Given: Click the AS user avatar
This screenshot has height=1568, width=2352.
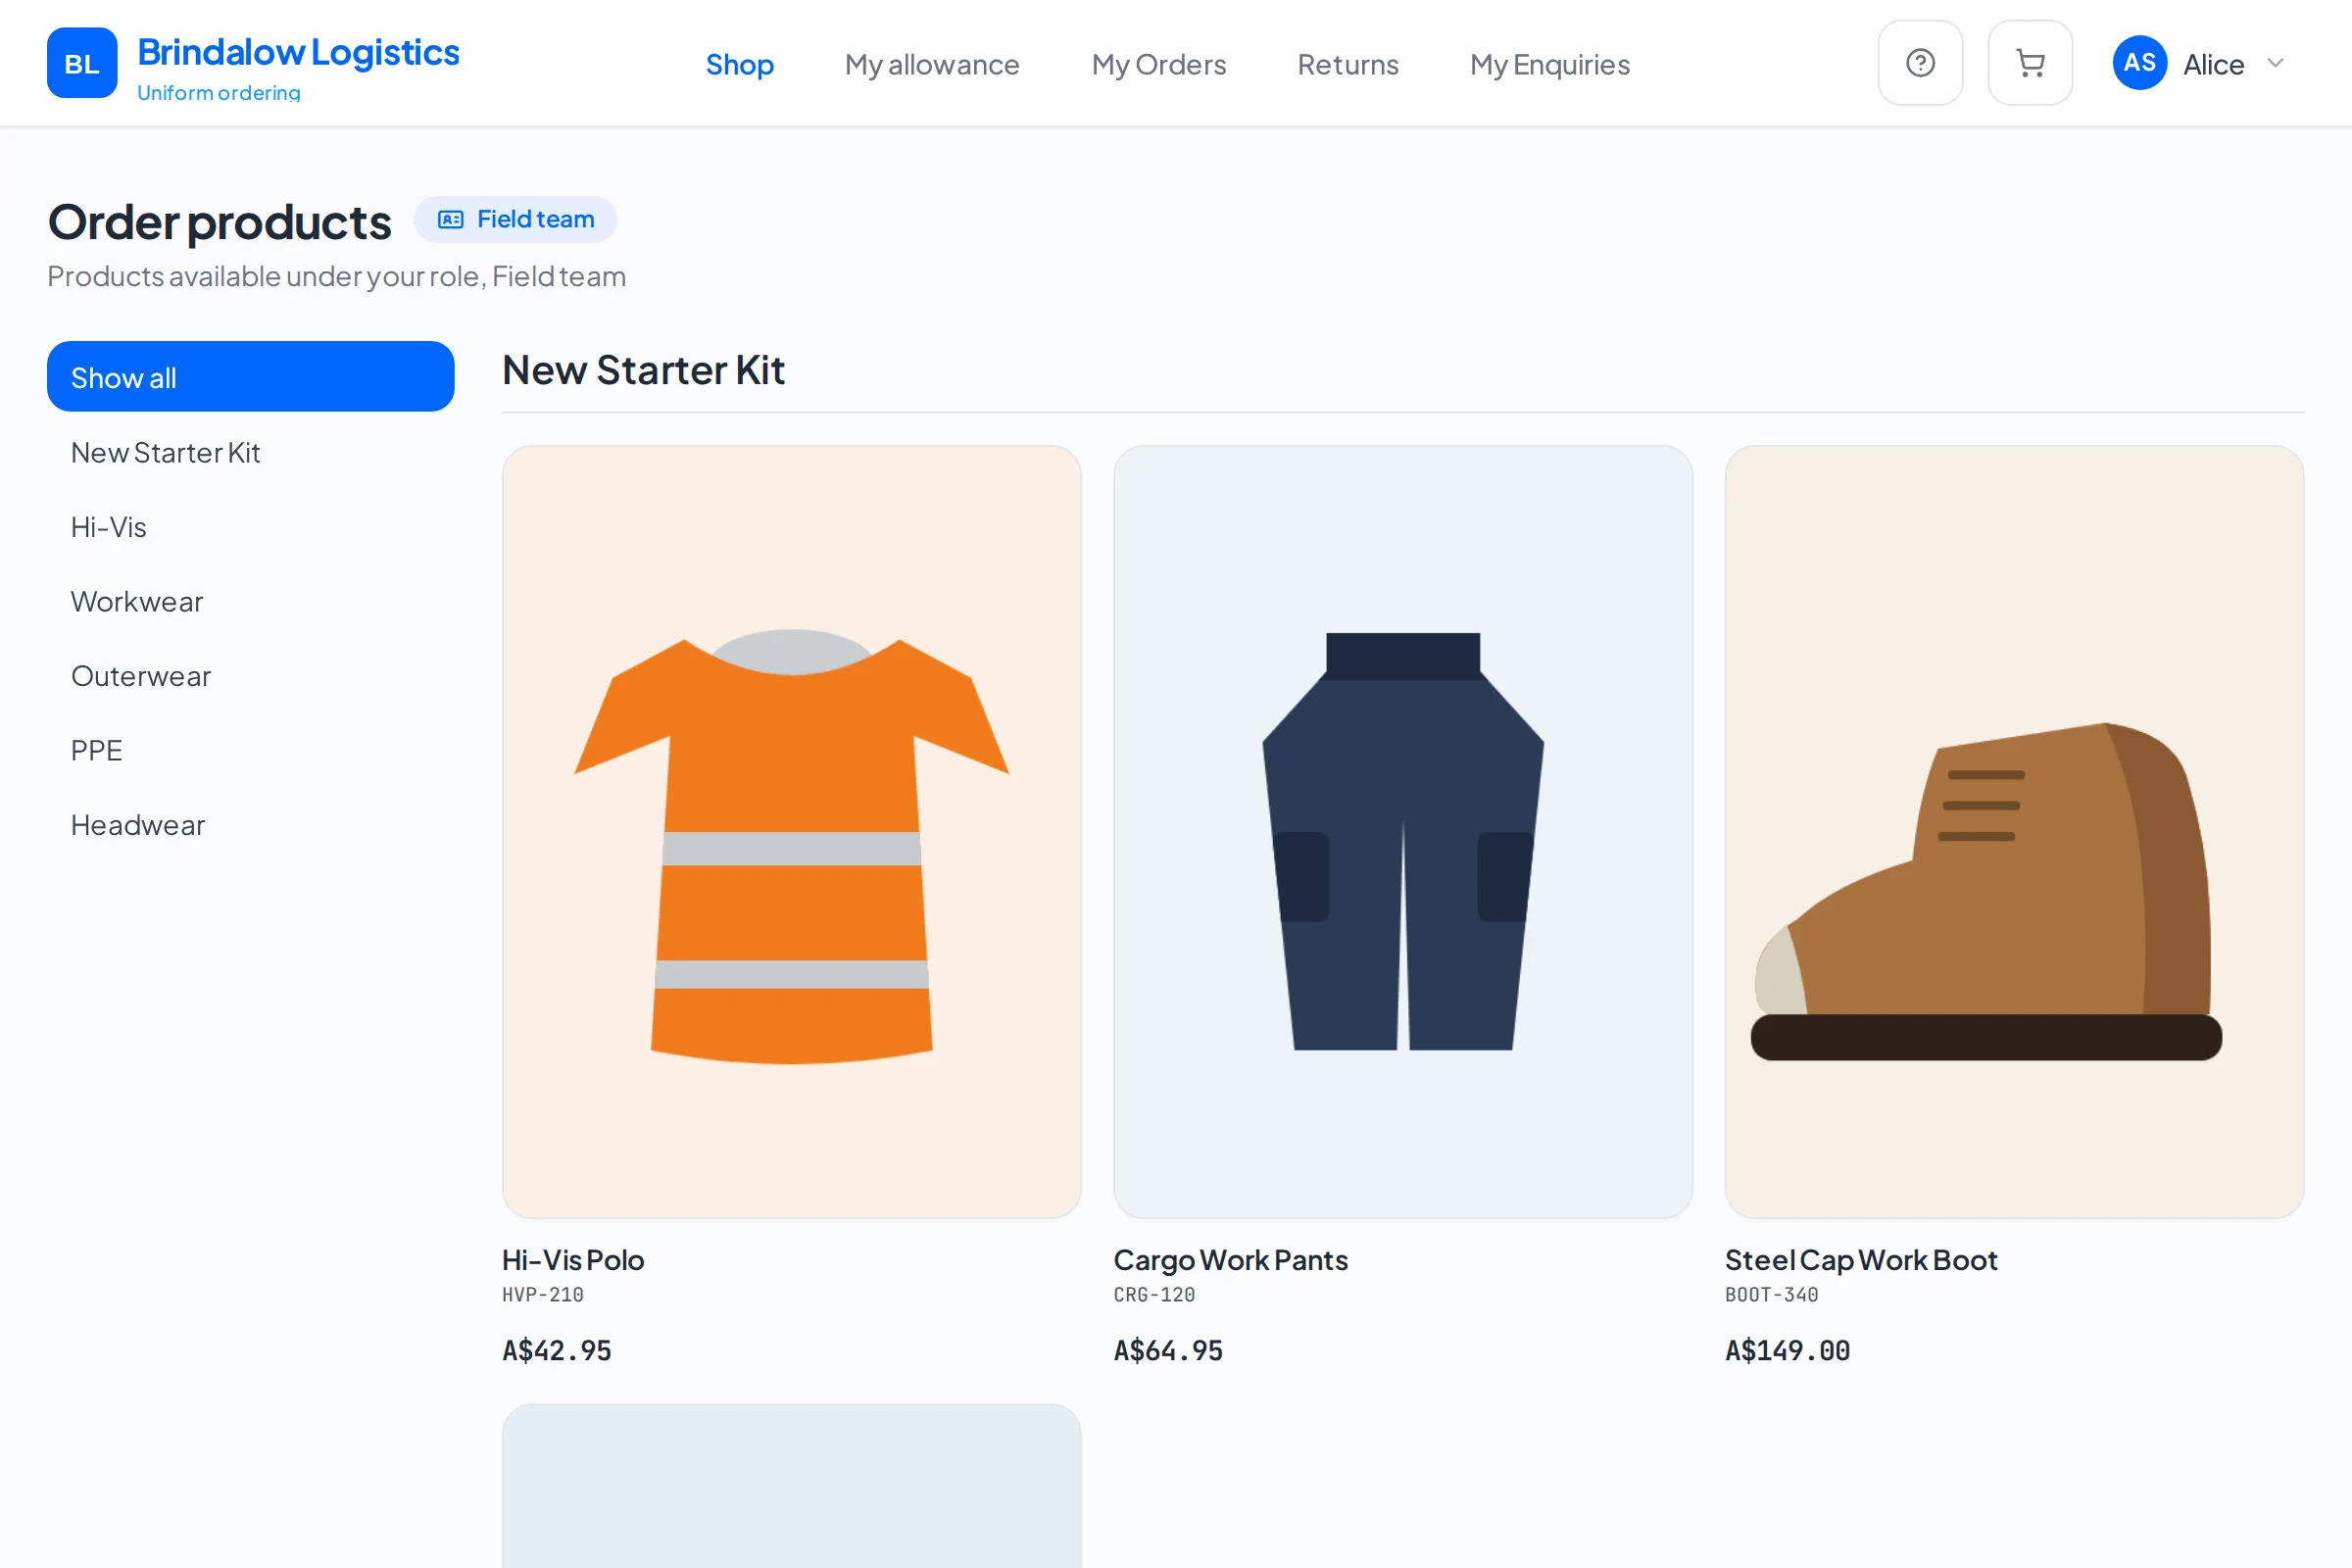Looking at the screenshot, I should 2139,63.
